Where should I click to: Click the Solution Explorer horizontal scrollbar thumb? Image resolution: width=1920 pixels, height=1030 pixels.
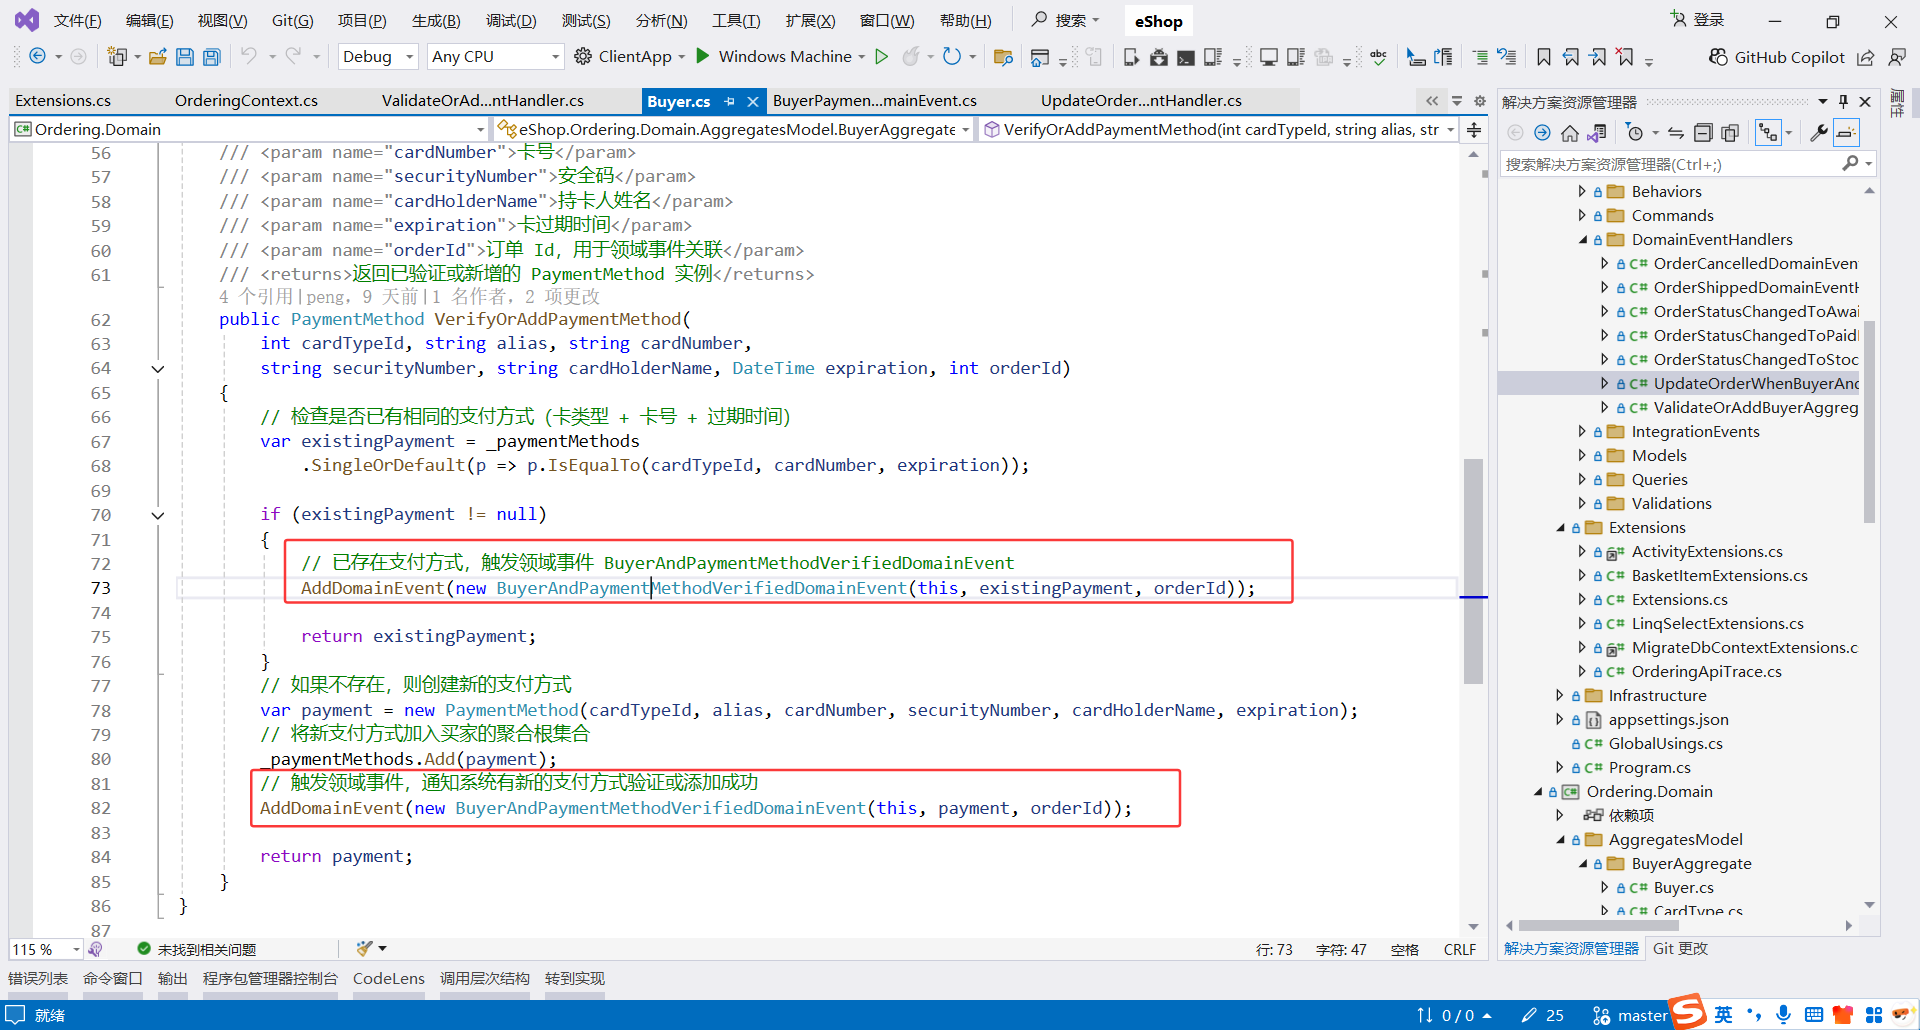pos(1597,926)
